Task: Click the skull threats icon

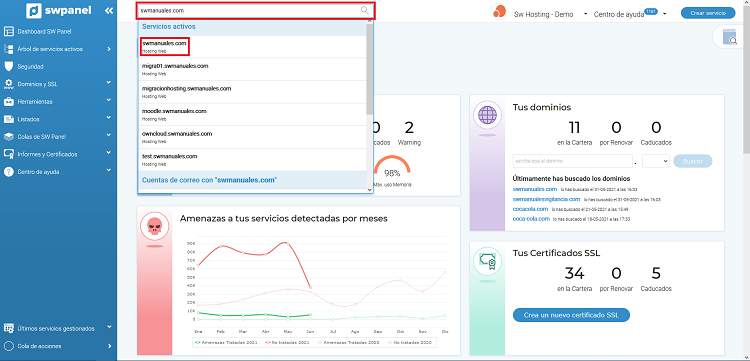Action: tap(154, 226)
